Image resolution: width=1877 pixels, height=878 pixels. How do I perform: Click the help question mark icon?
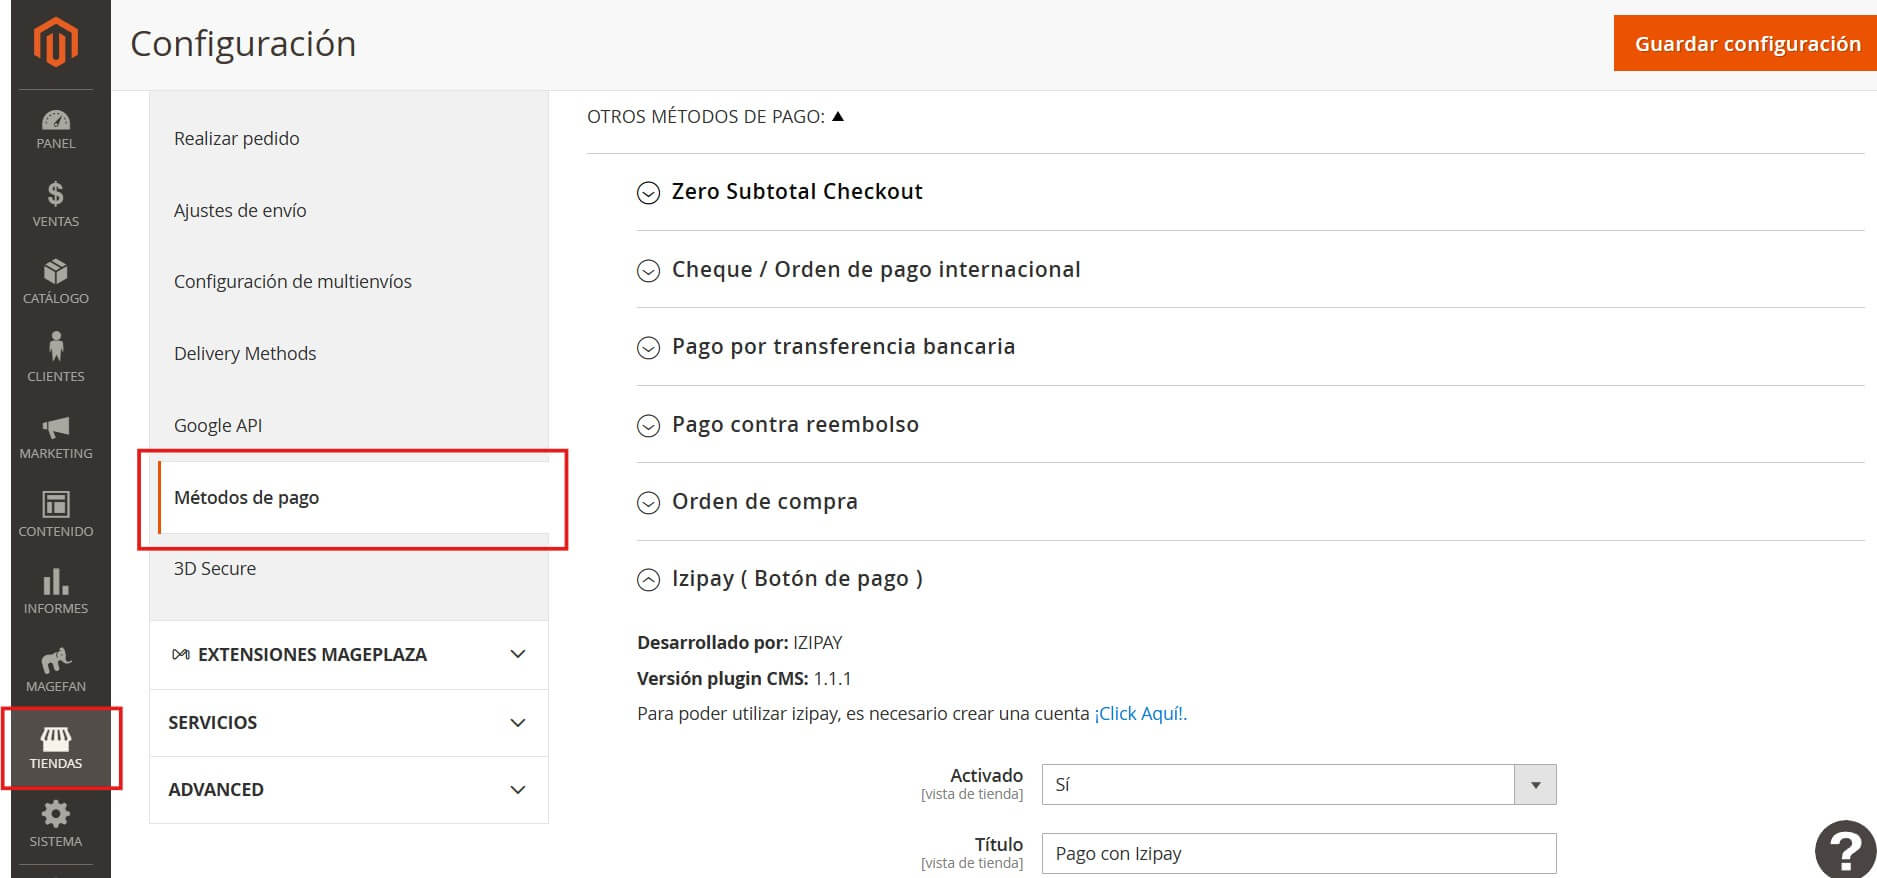click(x=1845, y=850)
